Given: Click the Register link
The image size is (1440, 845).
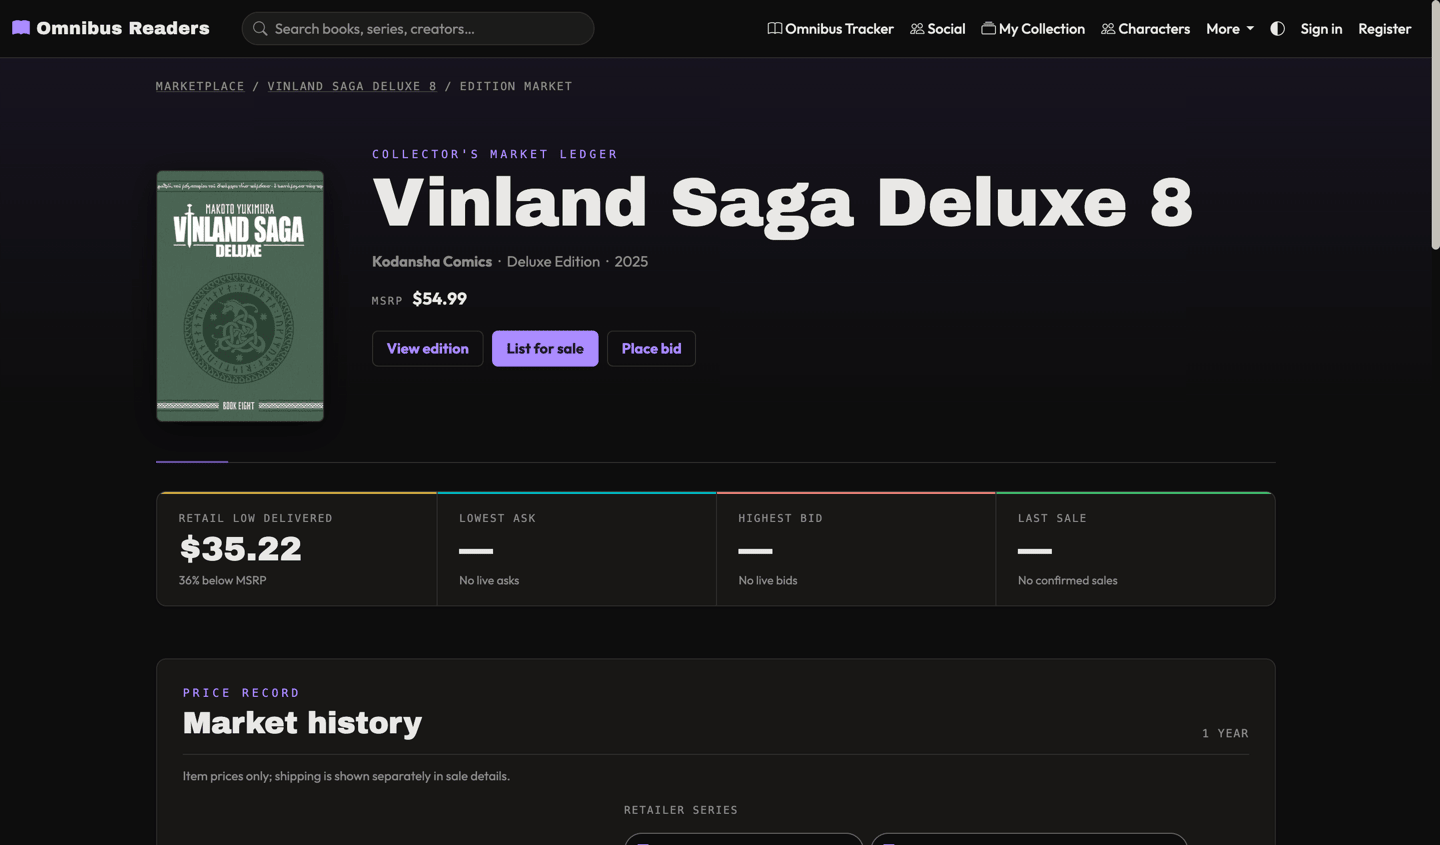Looking at the screenshot, I should tap(1384, 28).
